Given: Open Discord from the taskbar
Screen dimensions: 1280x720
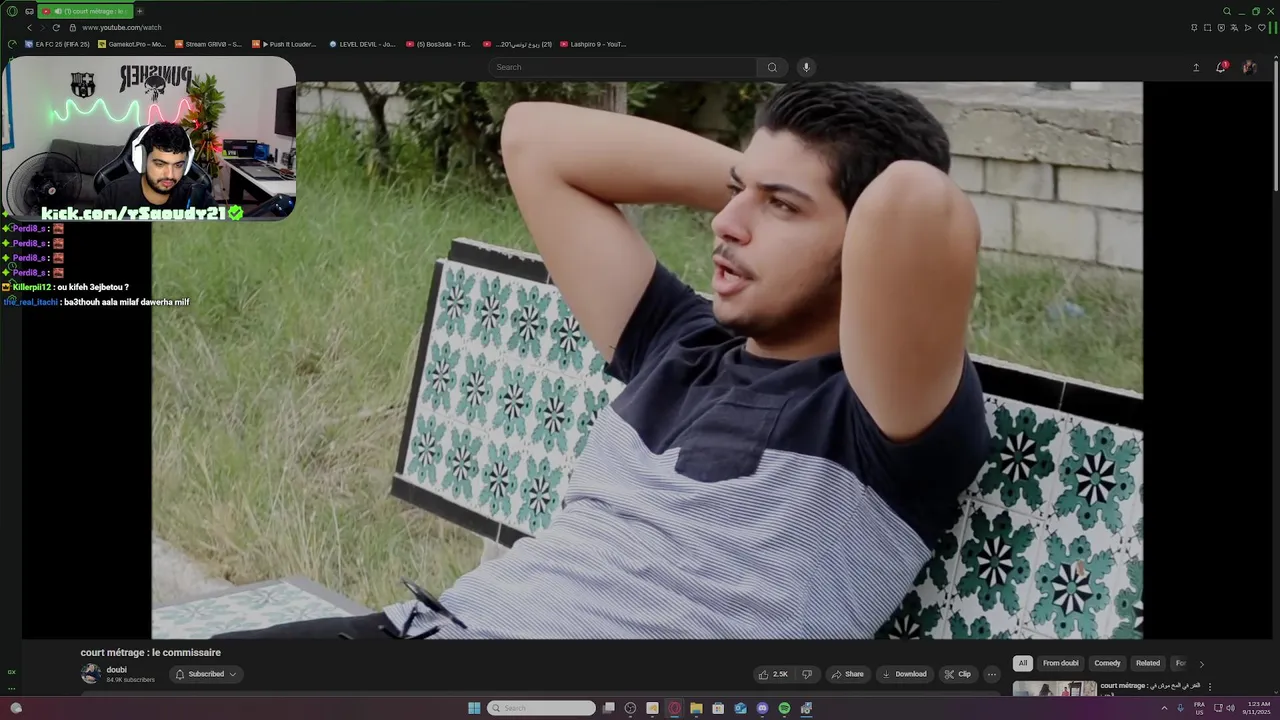Looking at the screenshot, I should click(x=762, y=708).
